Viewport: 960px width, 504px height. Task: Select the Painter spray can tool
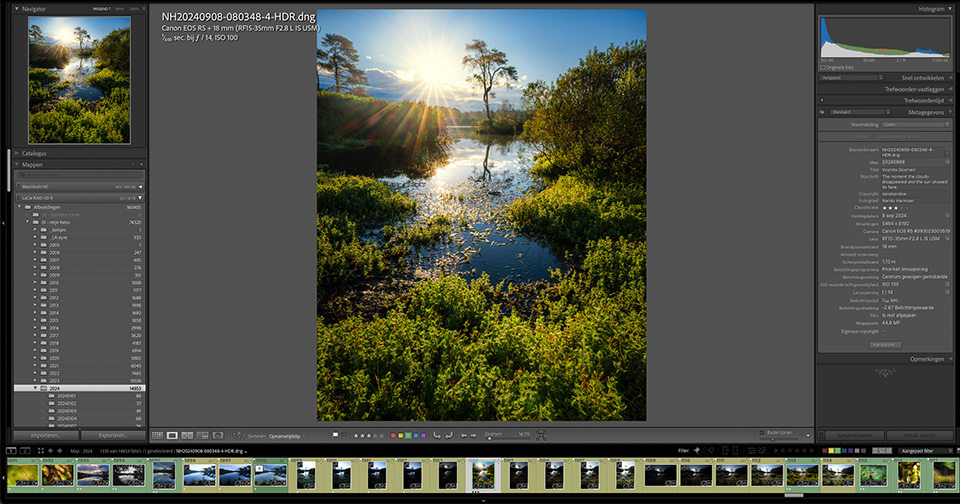[238, 435]
